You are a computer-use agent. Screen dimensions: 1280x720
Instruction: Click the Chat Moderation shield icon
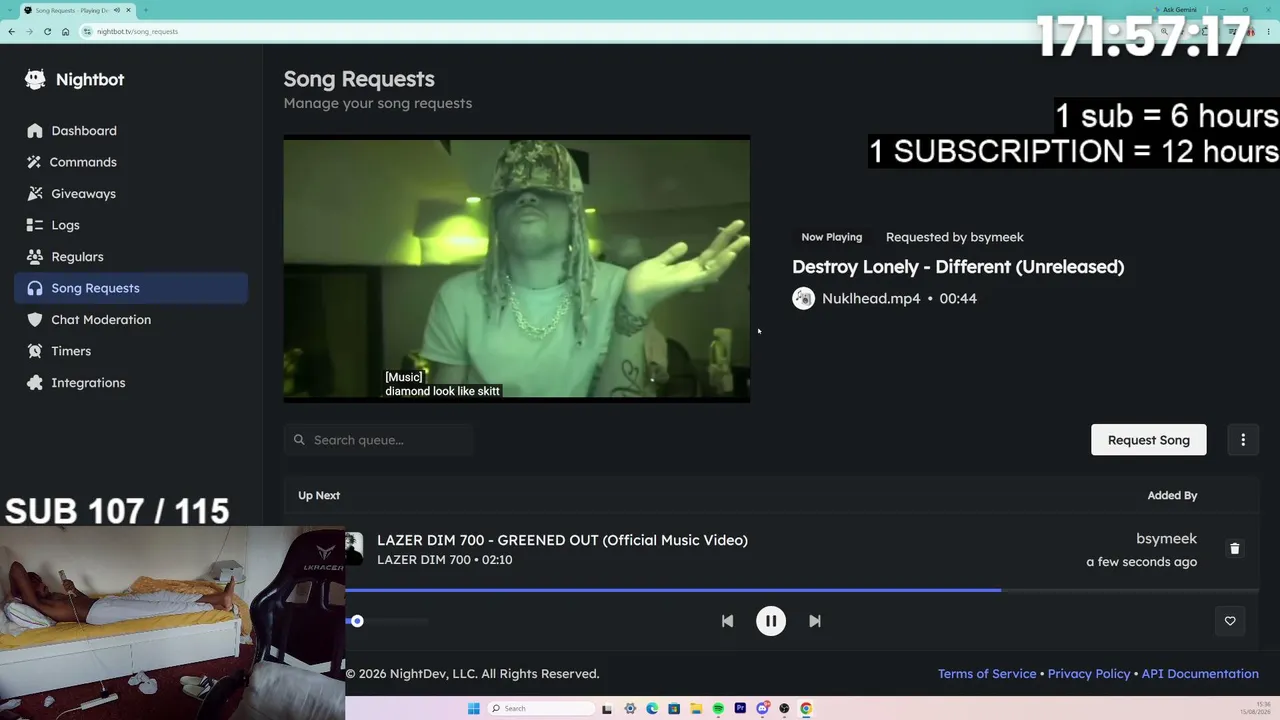(x=35, y=320)
